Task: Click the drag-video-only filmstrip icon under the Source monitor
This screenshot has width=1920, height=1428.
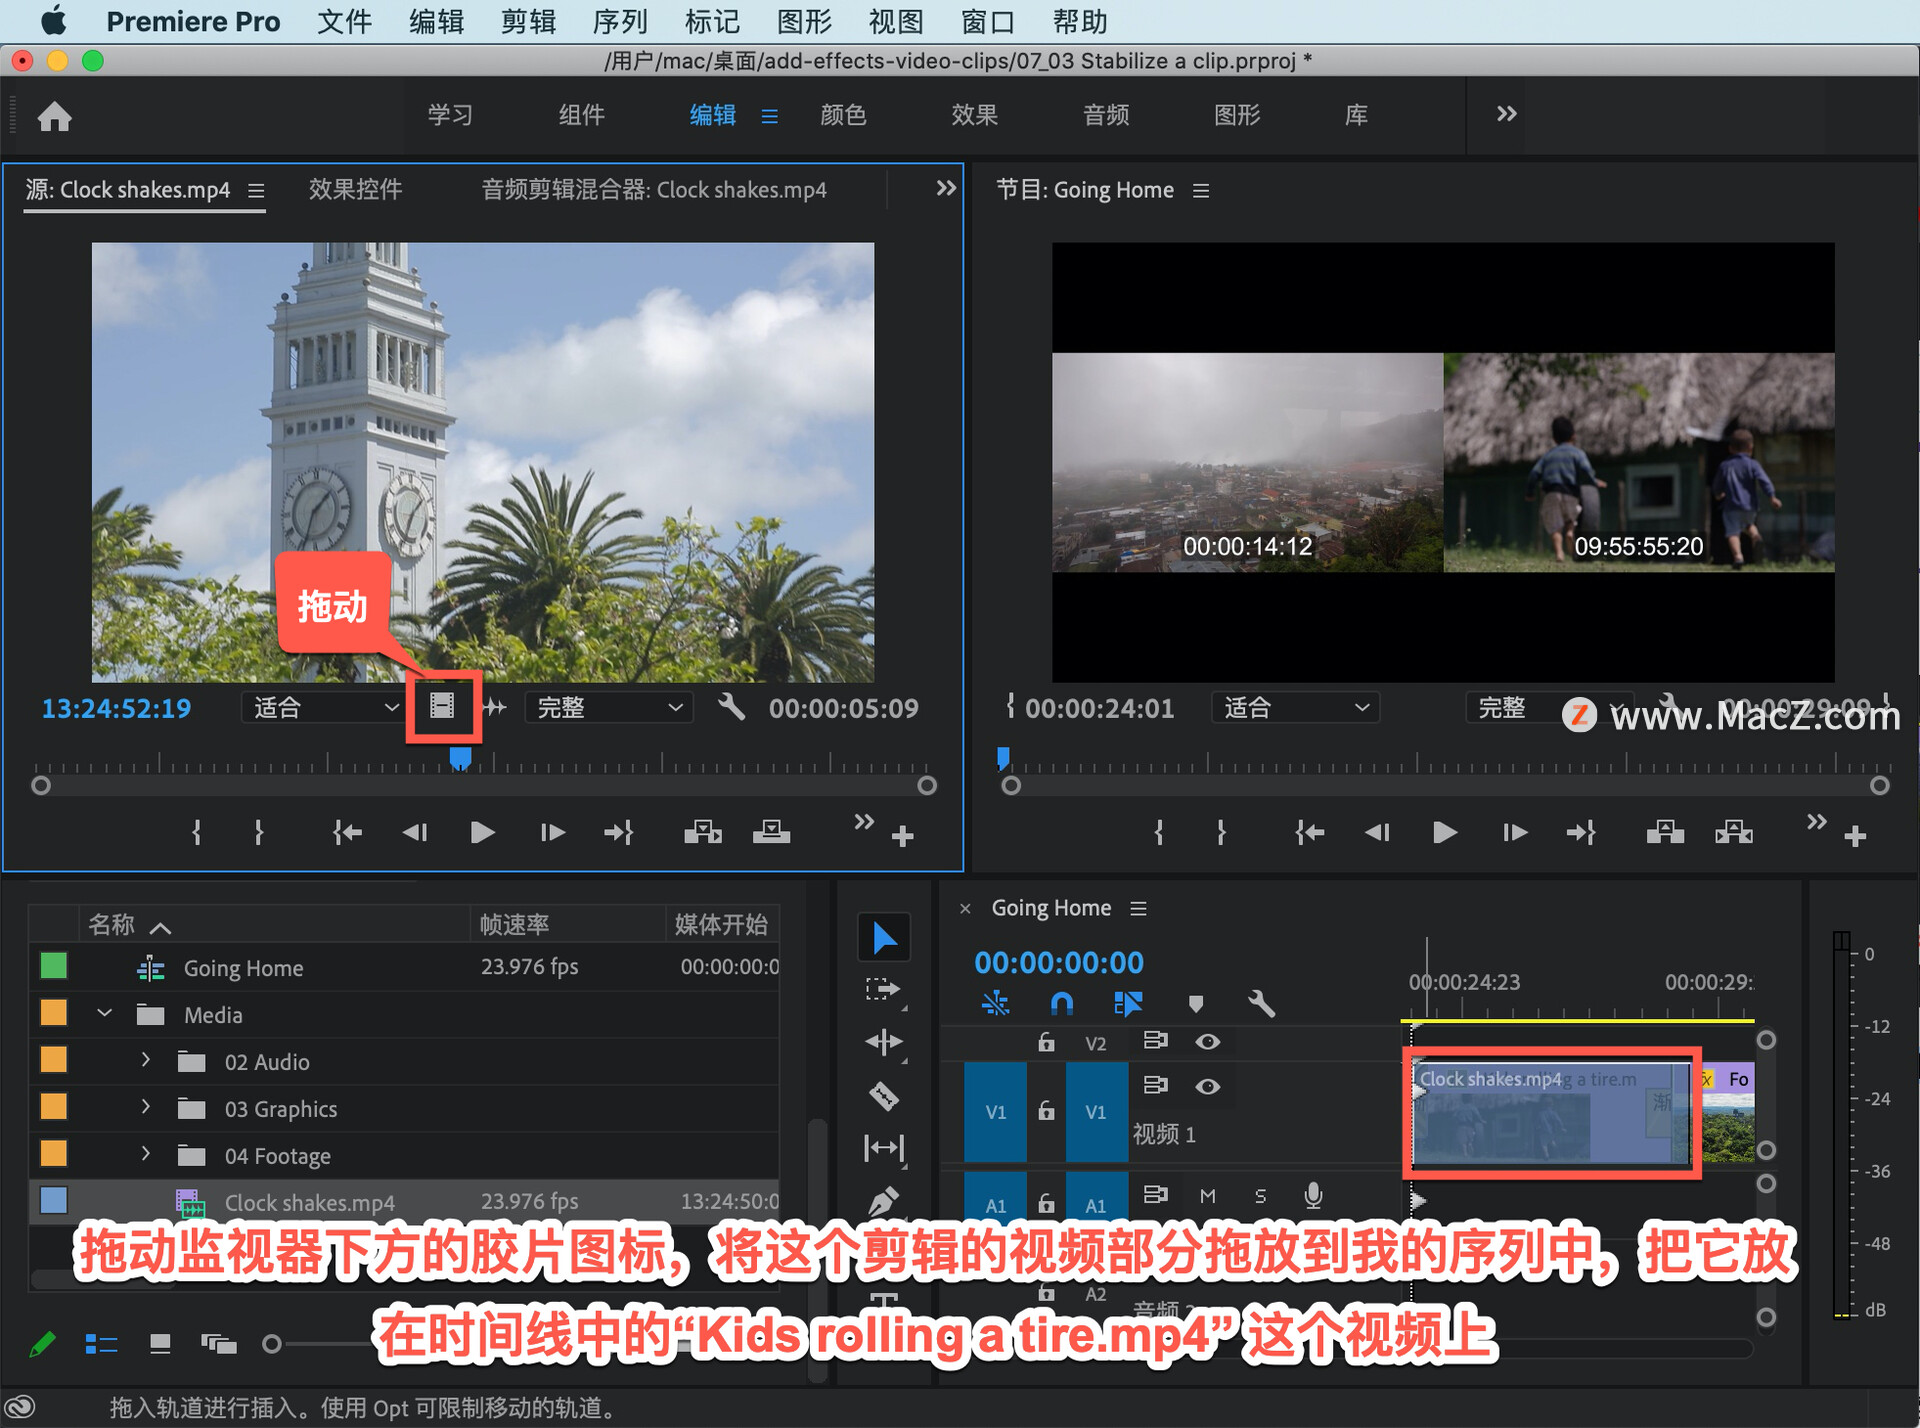Action: coord(443,707)
